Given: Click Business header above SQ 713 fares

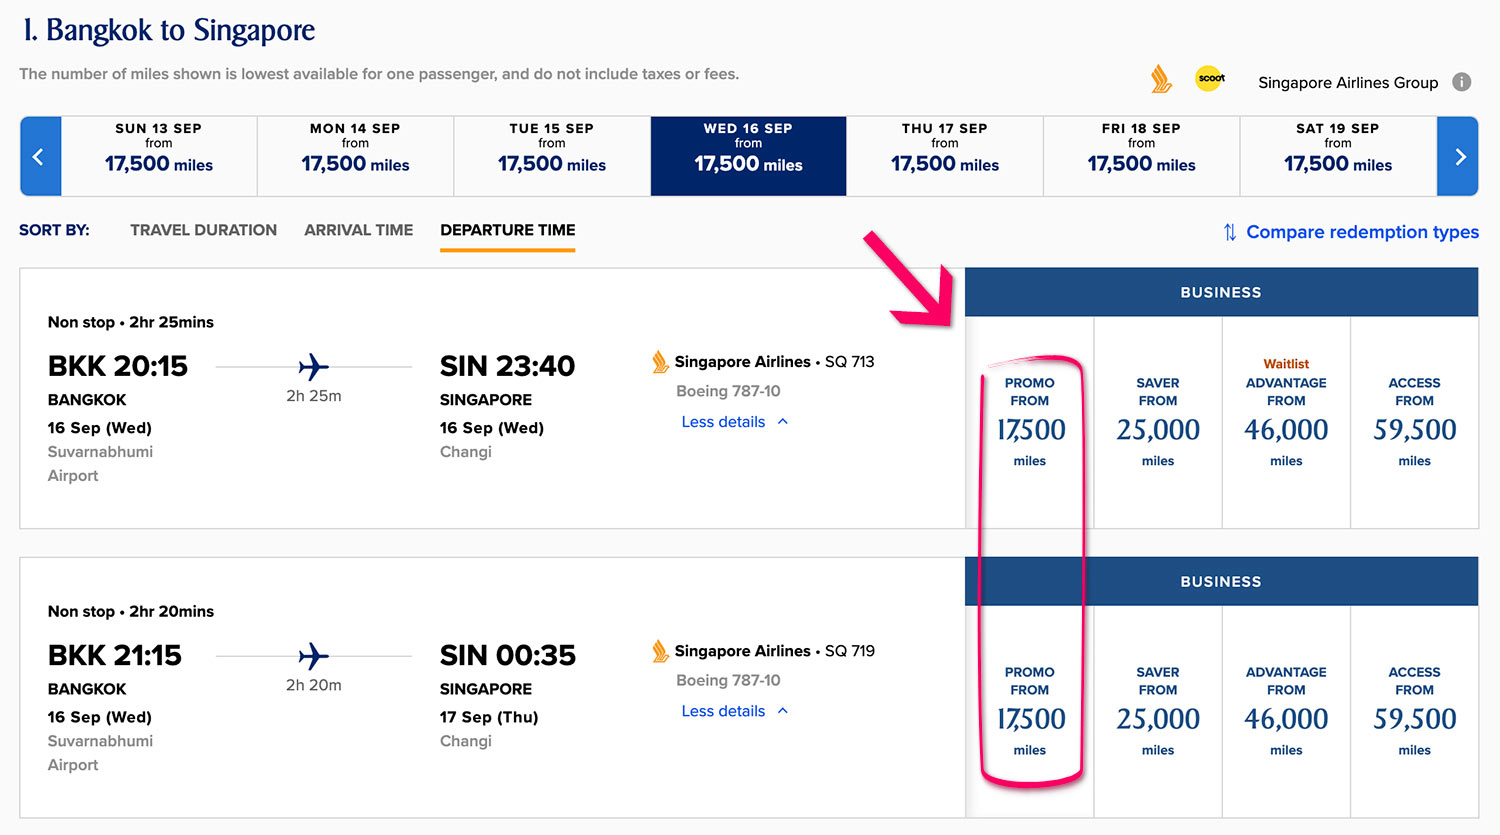Looking at the screenshot, I should click(1221, 292).
